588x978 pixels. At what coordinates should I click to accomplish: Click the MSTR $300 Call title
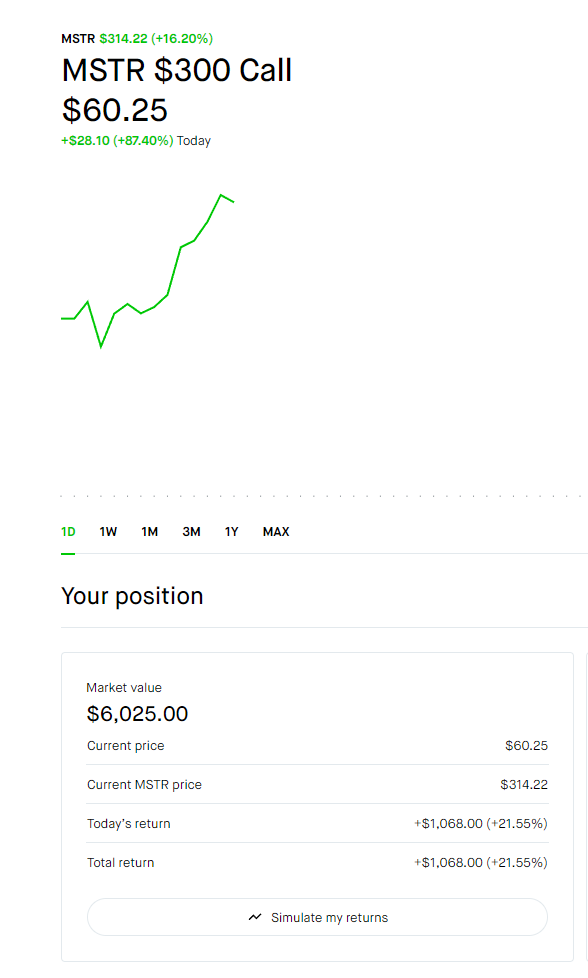point(176,70)
